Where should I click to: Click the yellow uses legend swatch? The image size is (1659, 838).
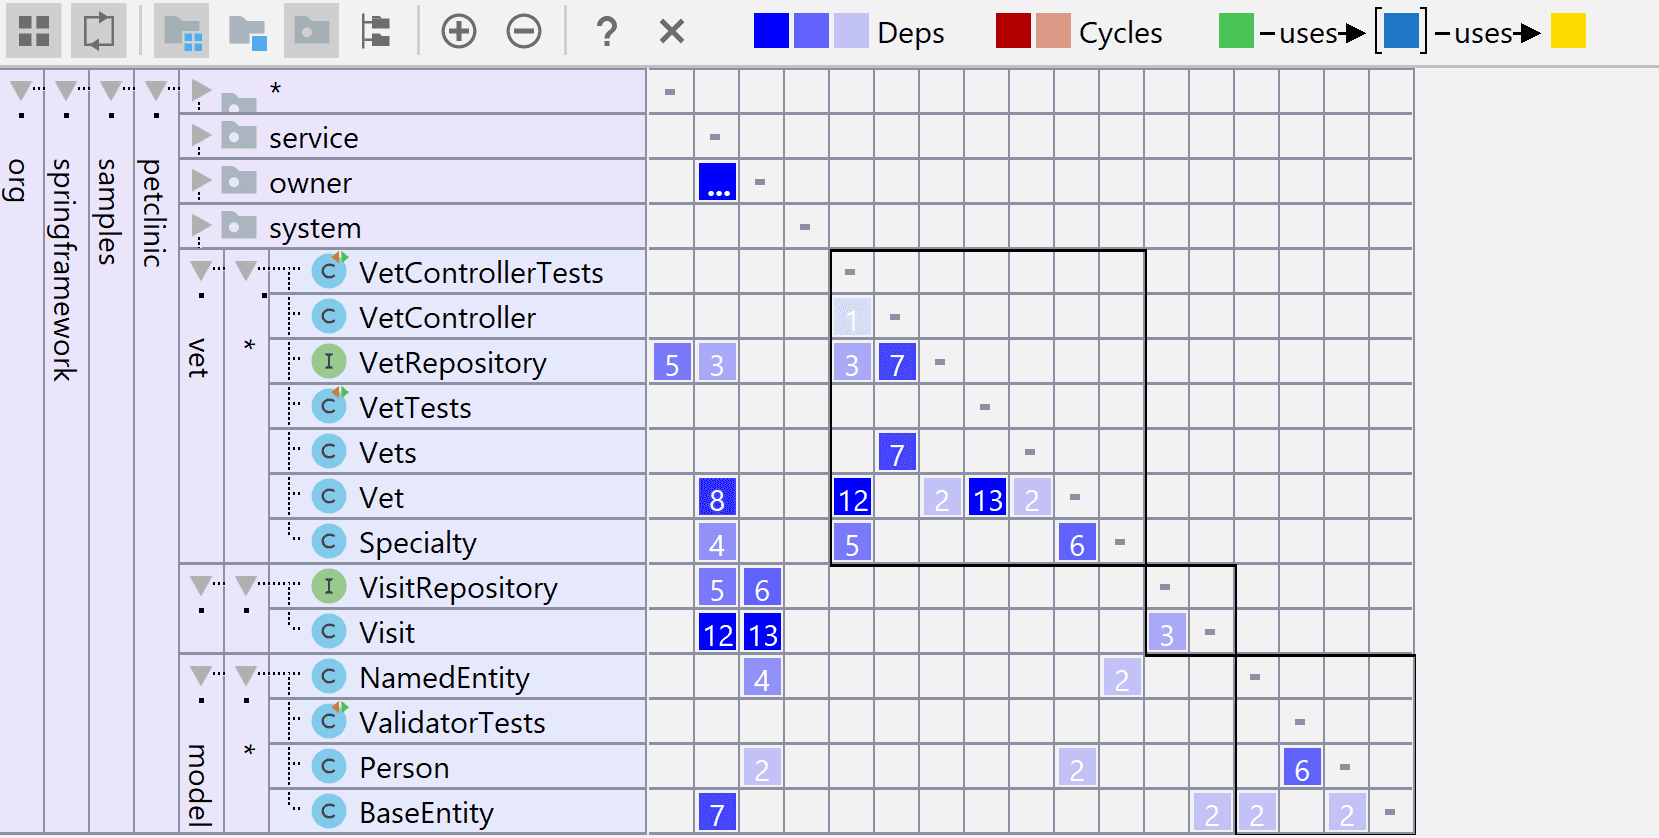tap(1568, 31)
